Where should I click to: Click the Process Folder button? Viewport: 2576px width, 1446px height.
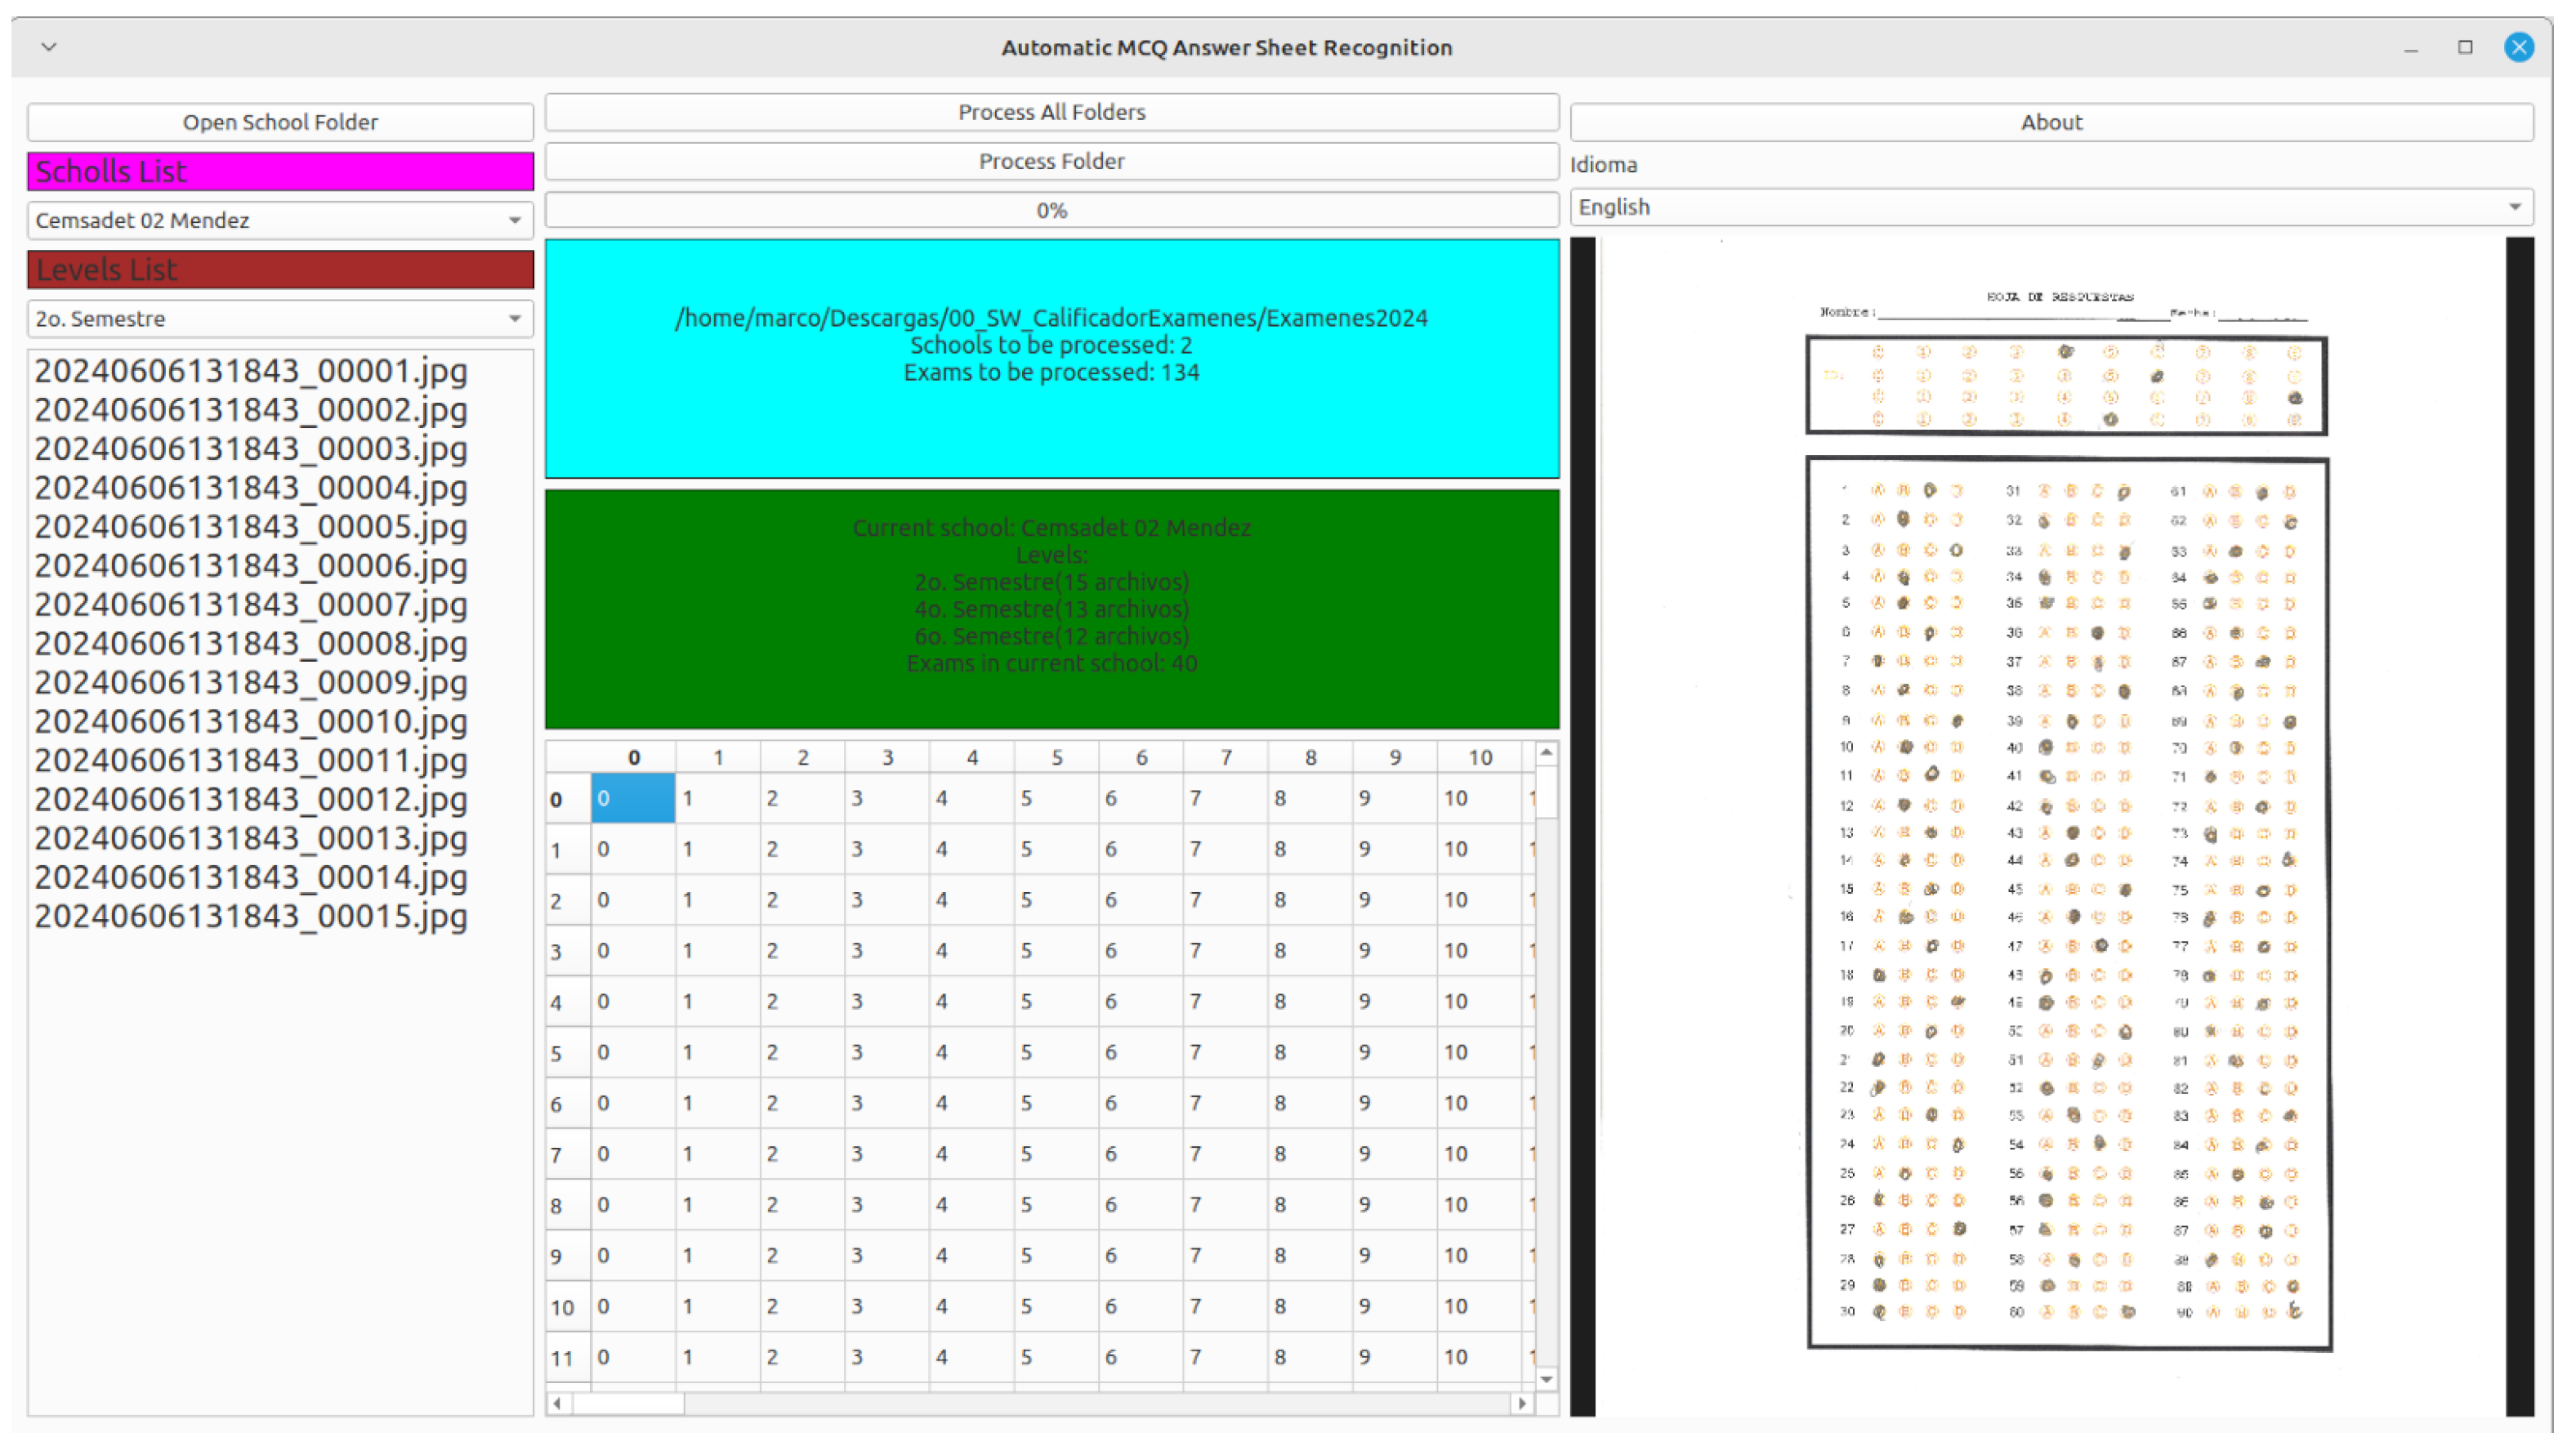pyautogui.click(x=1051, y=161)
